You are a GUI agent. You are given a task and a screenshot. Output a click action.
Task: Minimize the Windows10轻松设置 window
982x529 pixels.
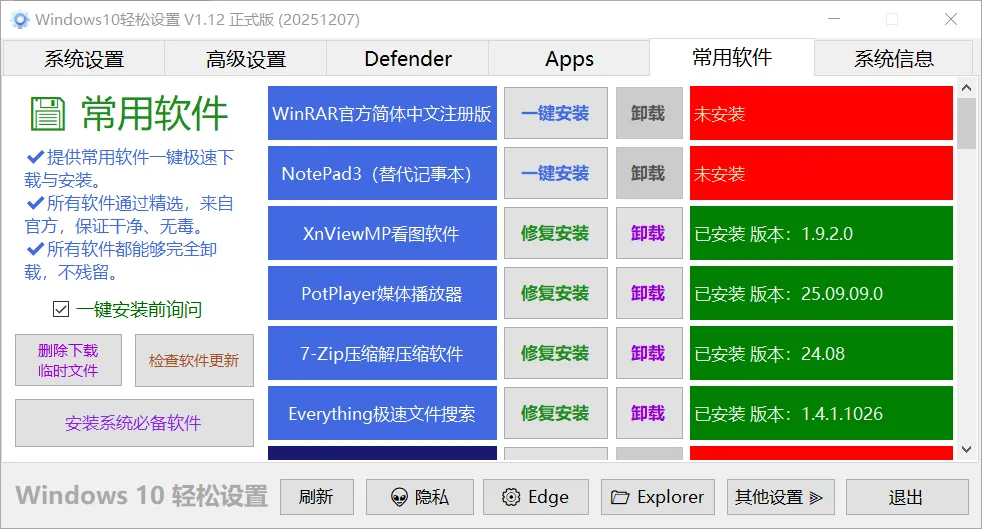(834, 19)
